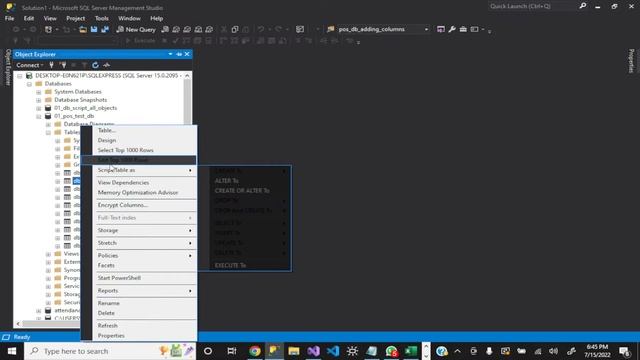Click the volume icon in system tray
The height and width of the screenshot is (360, 640).
tap(553, 351)
